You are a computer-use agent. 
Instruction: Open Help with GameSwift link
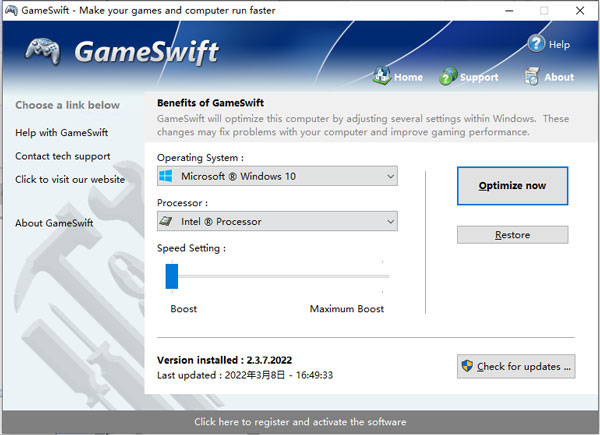[62, 133]
